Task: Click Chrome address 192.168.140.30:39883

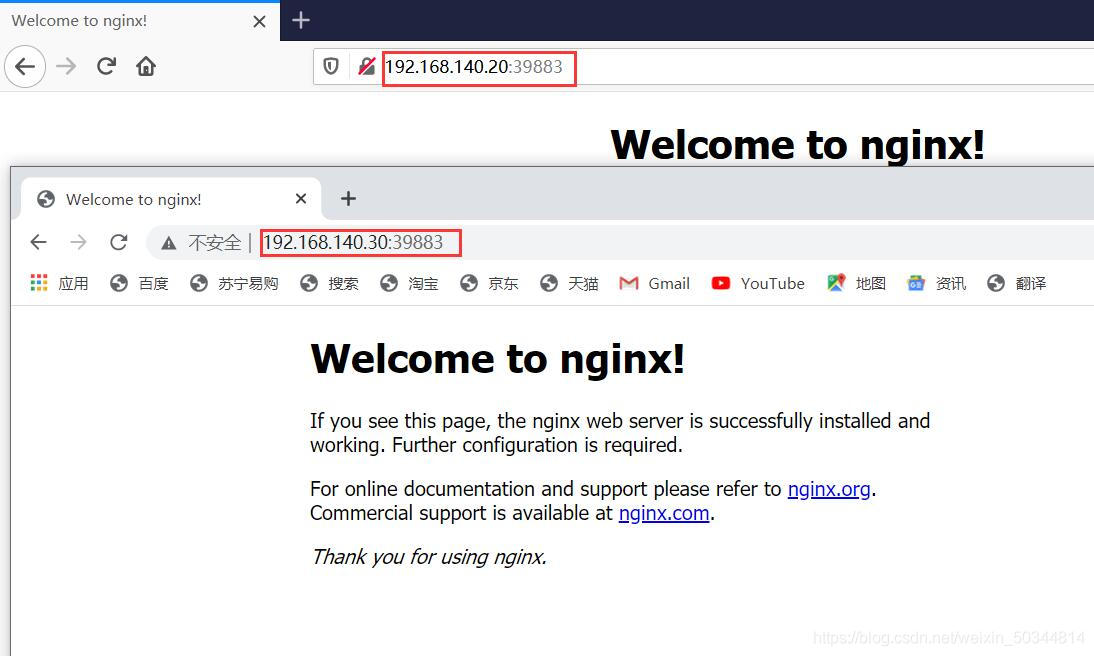Action: [x=353, y=242]
